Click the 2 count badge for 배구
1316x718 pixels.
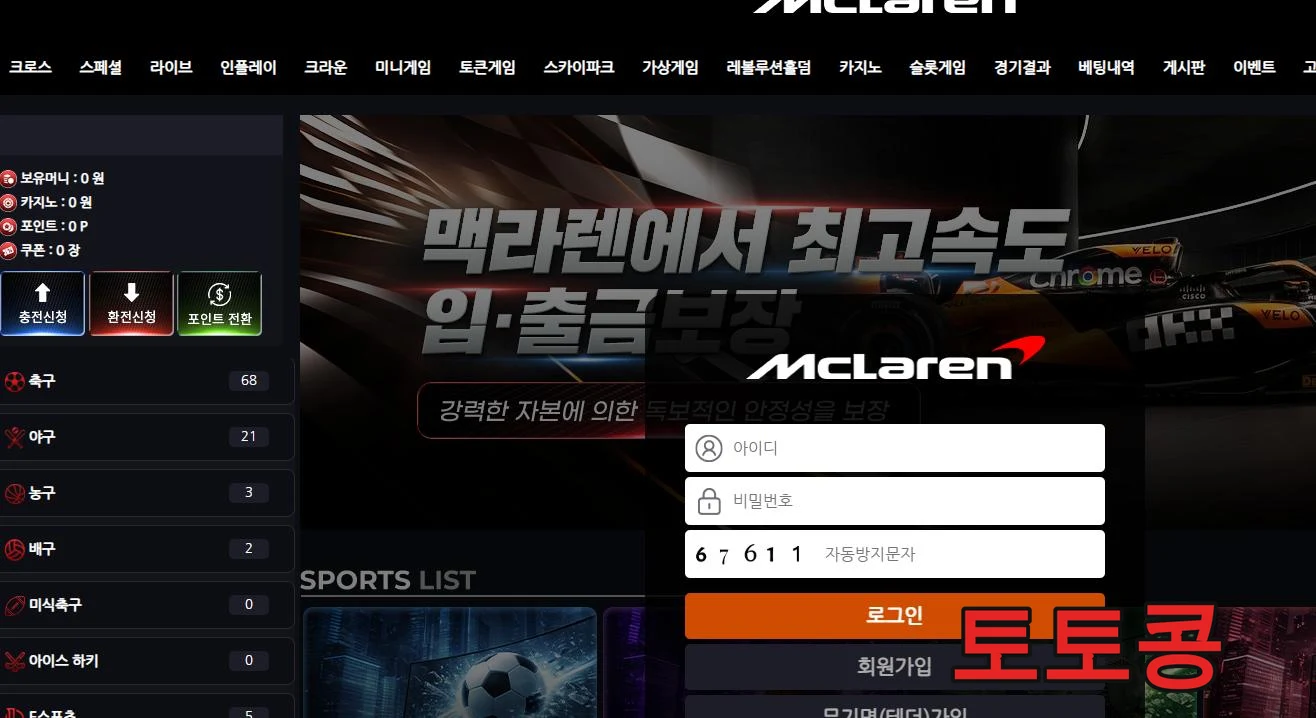[x=249, y=548]
